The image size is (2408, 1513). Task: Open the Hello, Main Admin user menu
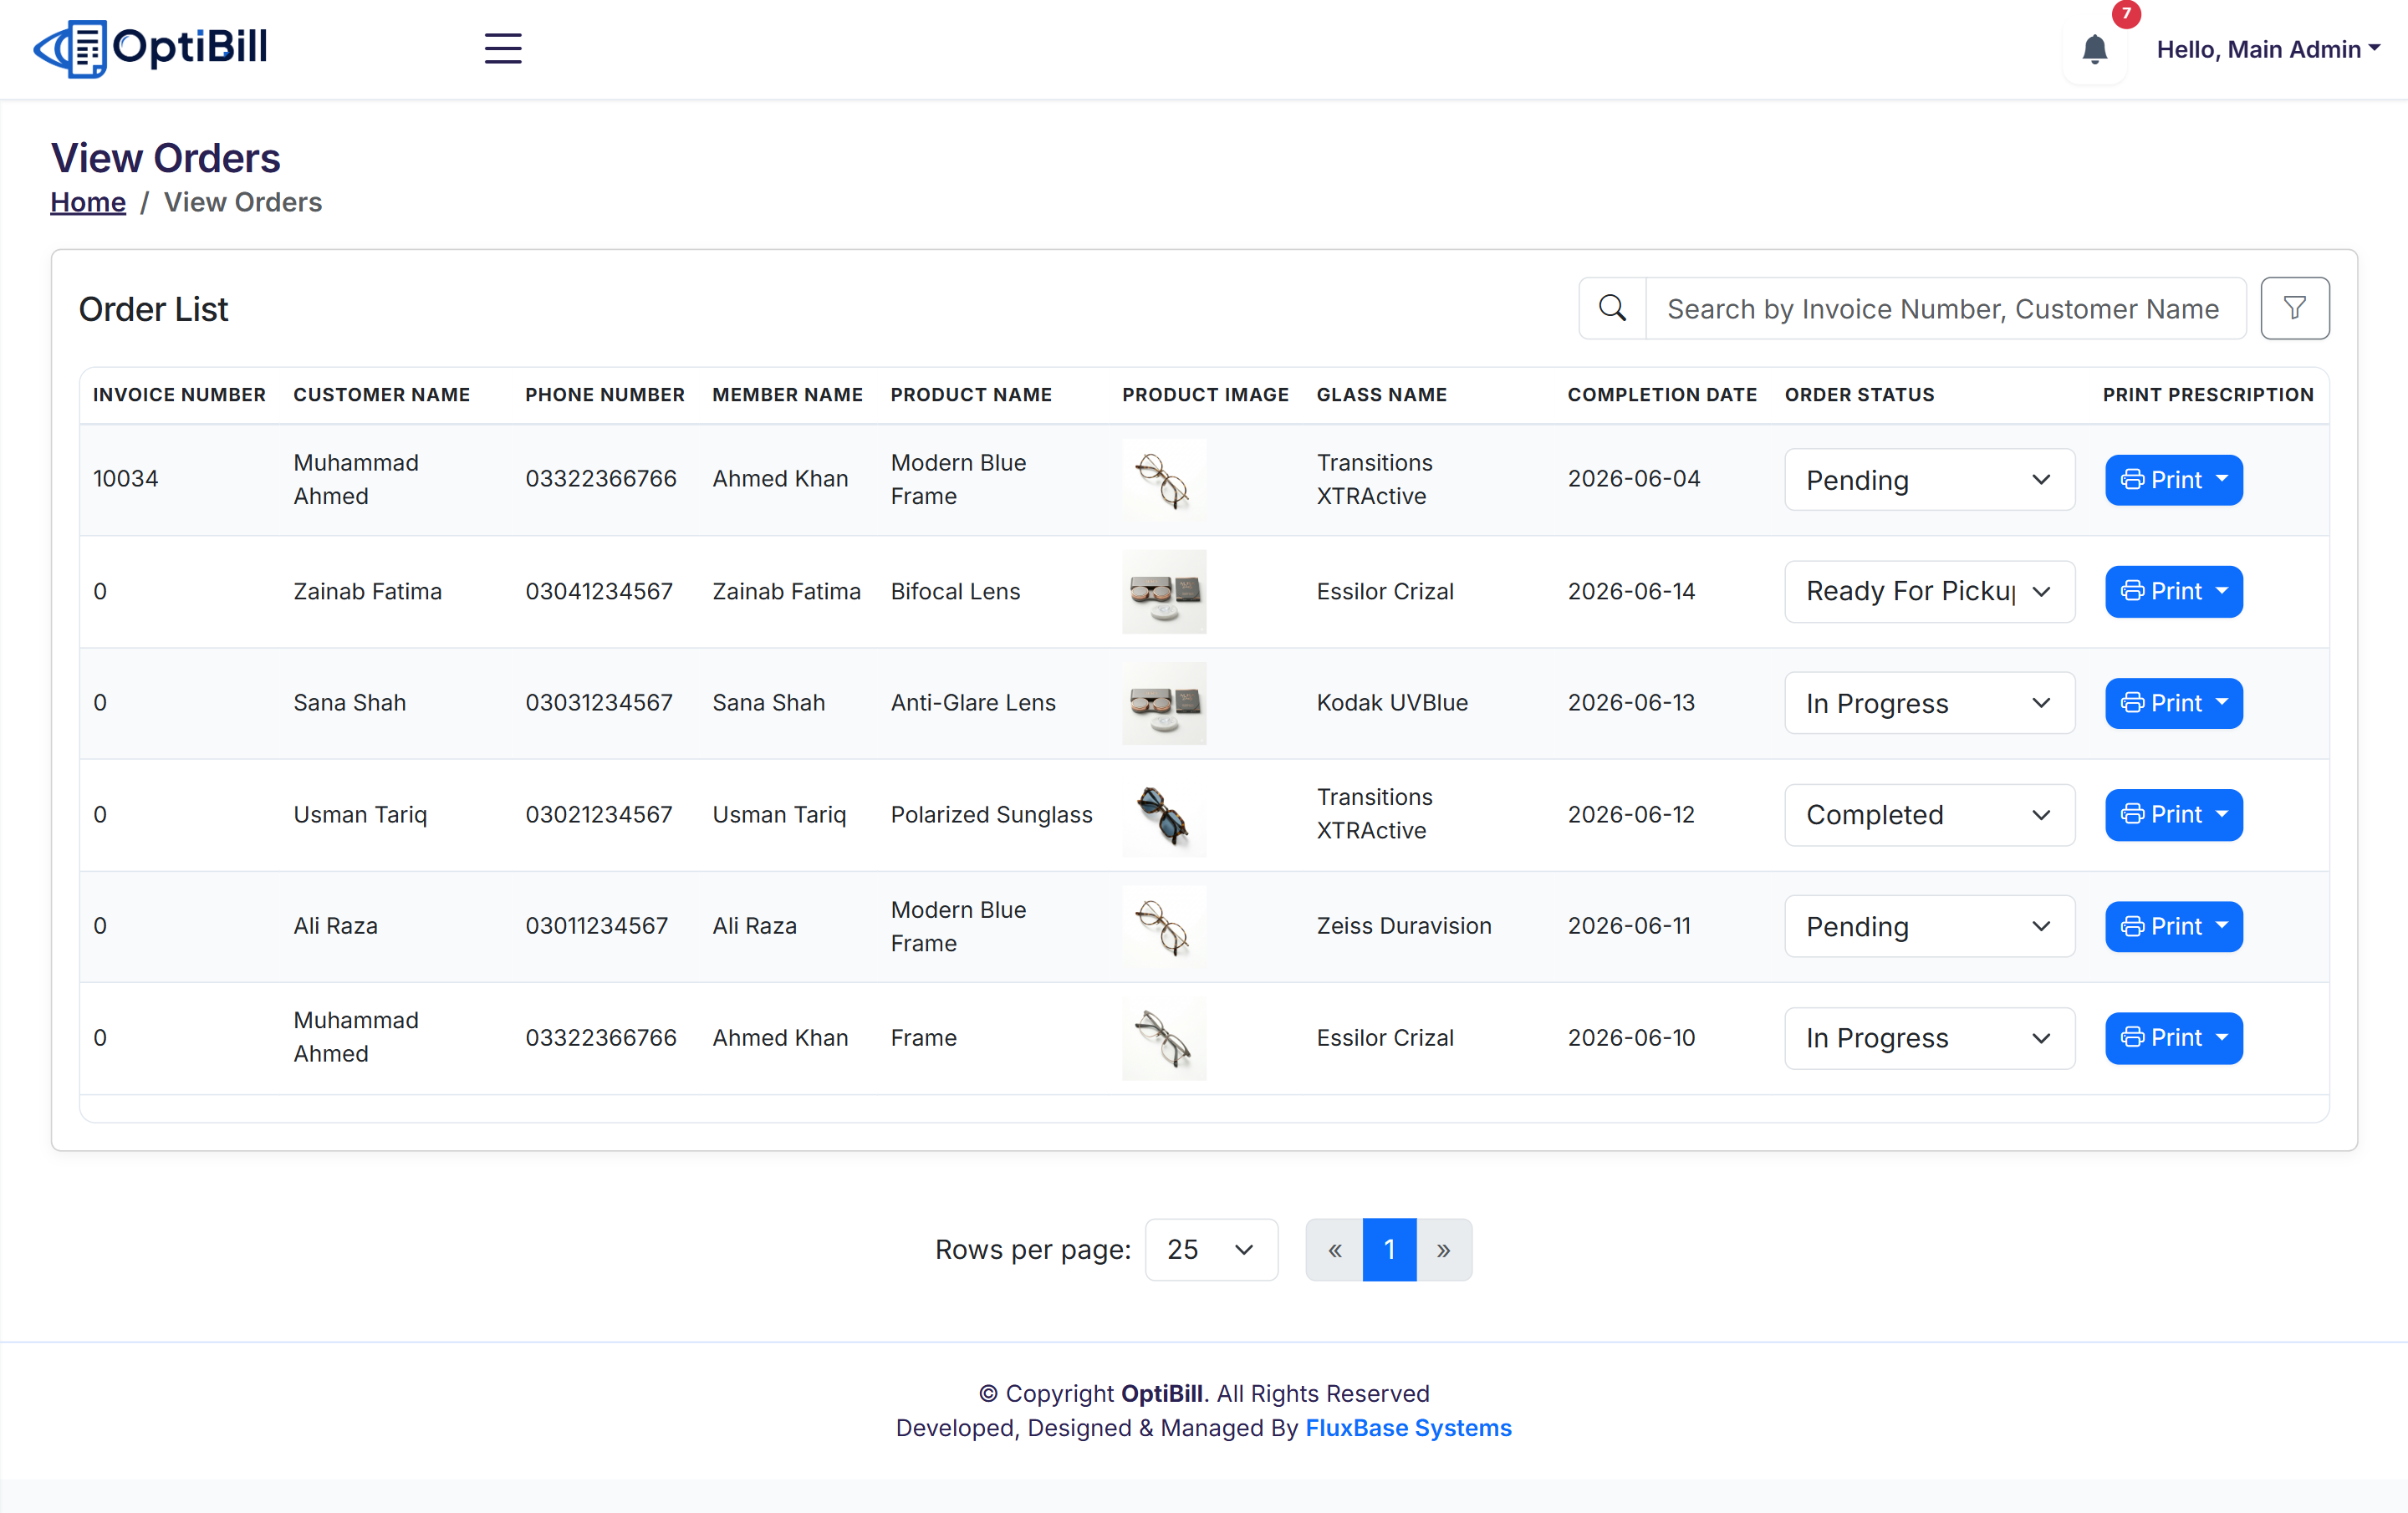[x=2267, y=49]
